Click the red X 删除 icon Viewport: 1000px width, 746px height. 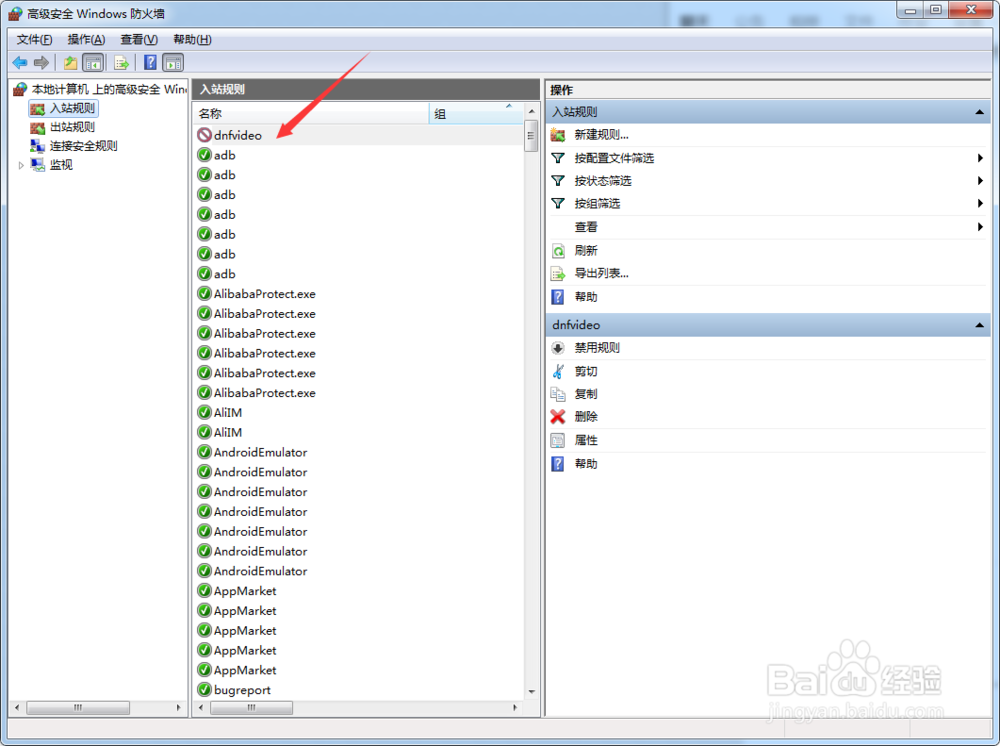(x=558, y=416)
